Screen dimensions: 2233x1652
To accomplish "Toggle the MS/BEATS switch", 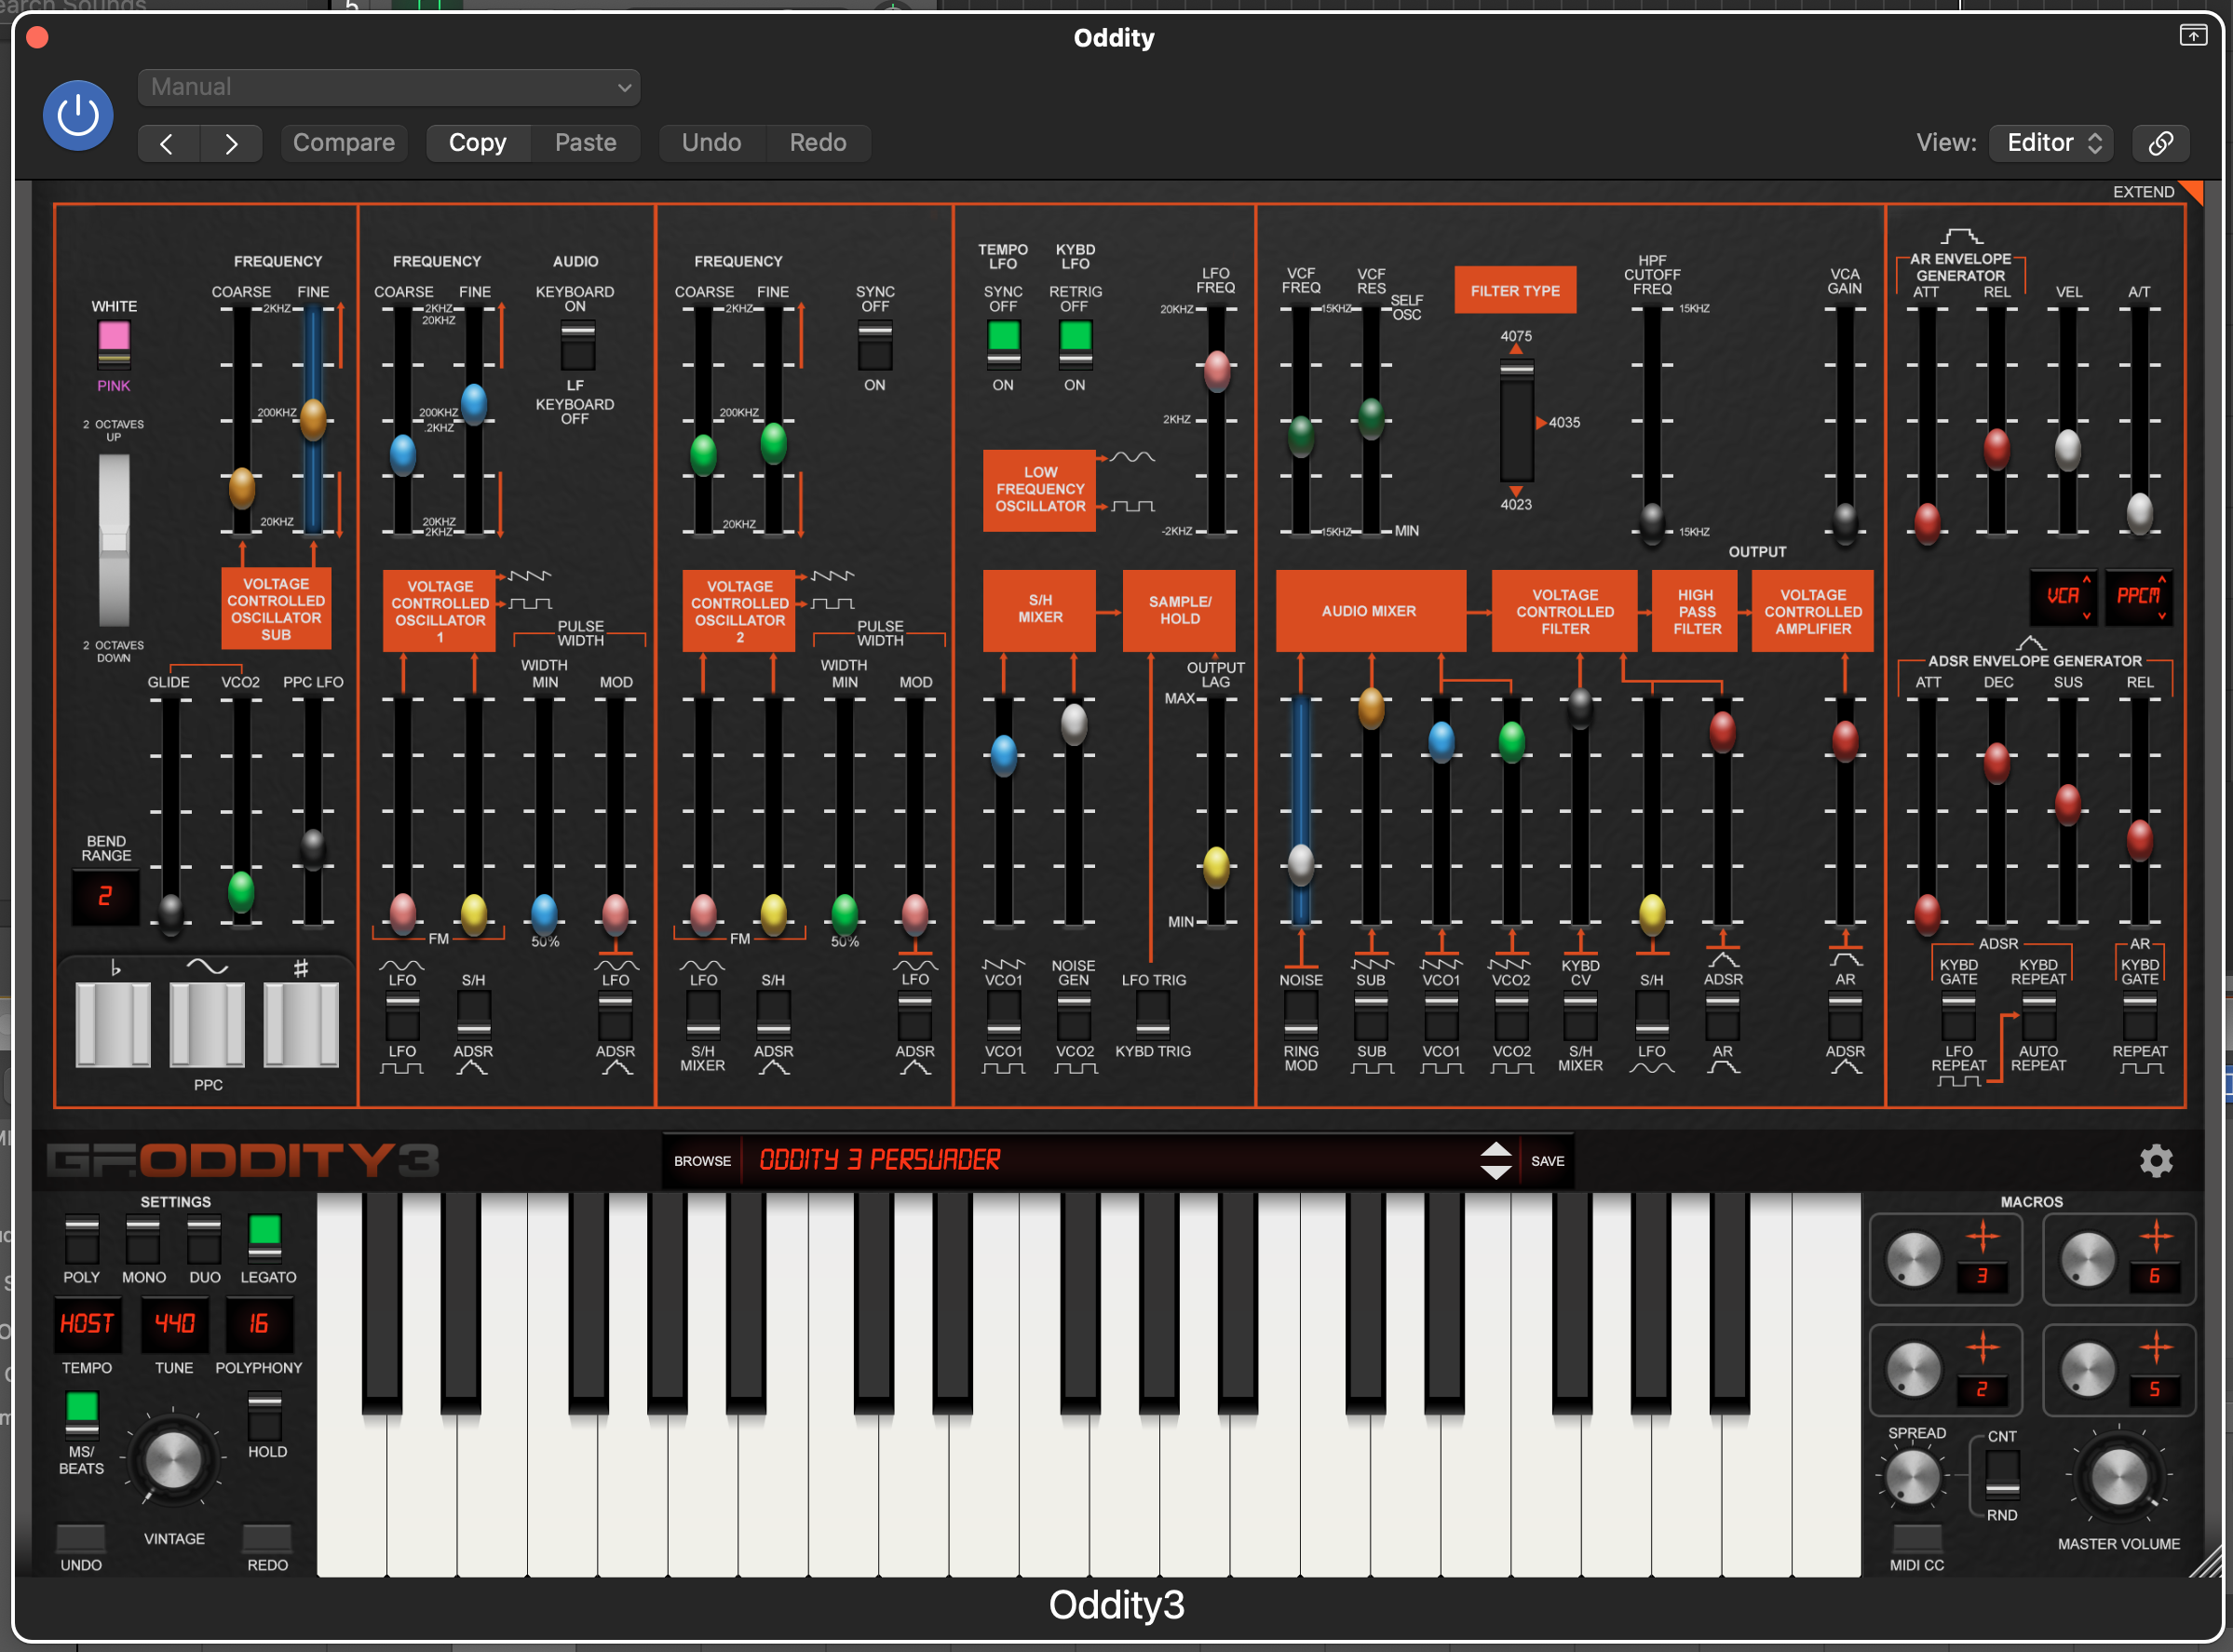I will [81, 1415].
